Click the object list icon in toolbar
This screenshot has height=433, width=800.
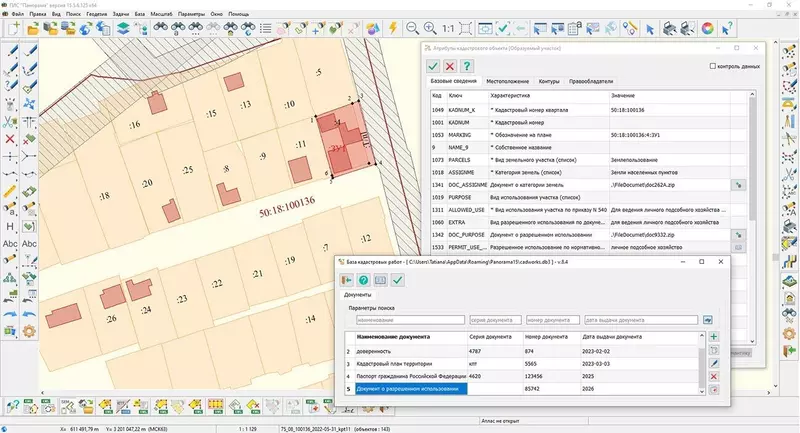[x=265, y=29]
